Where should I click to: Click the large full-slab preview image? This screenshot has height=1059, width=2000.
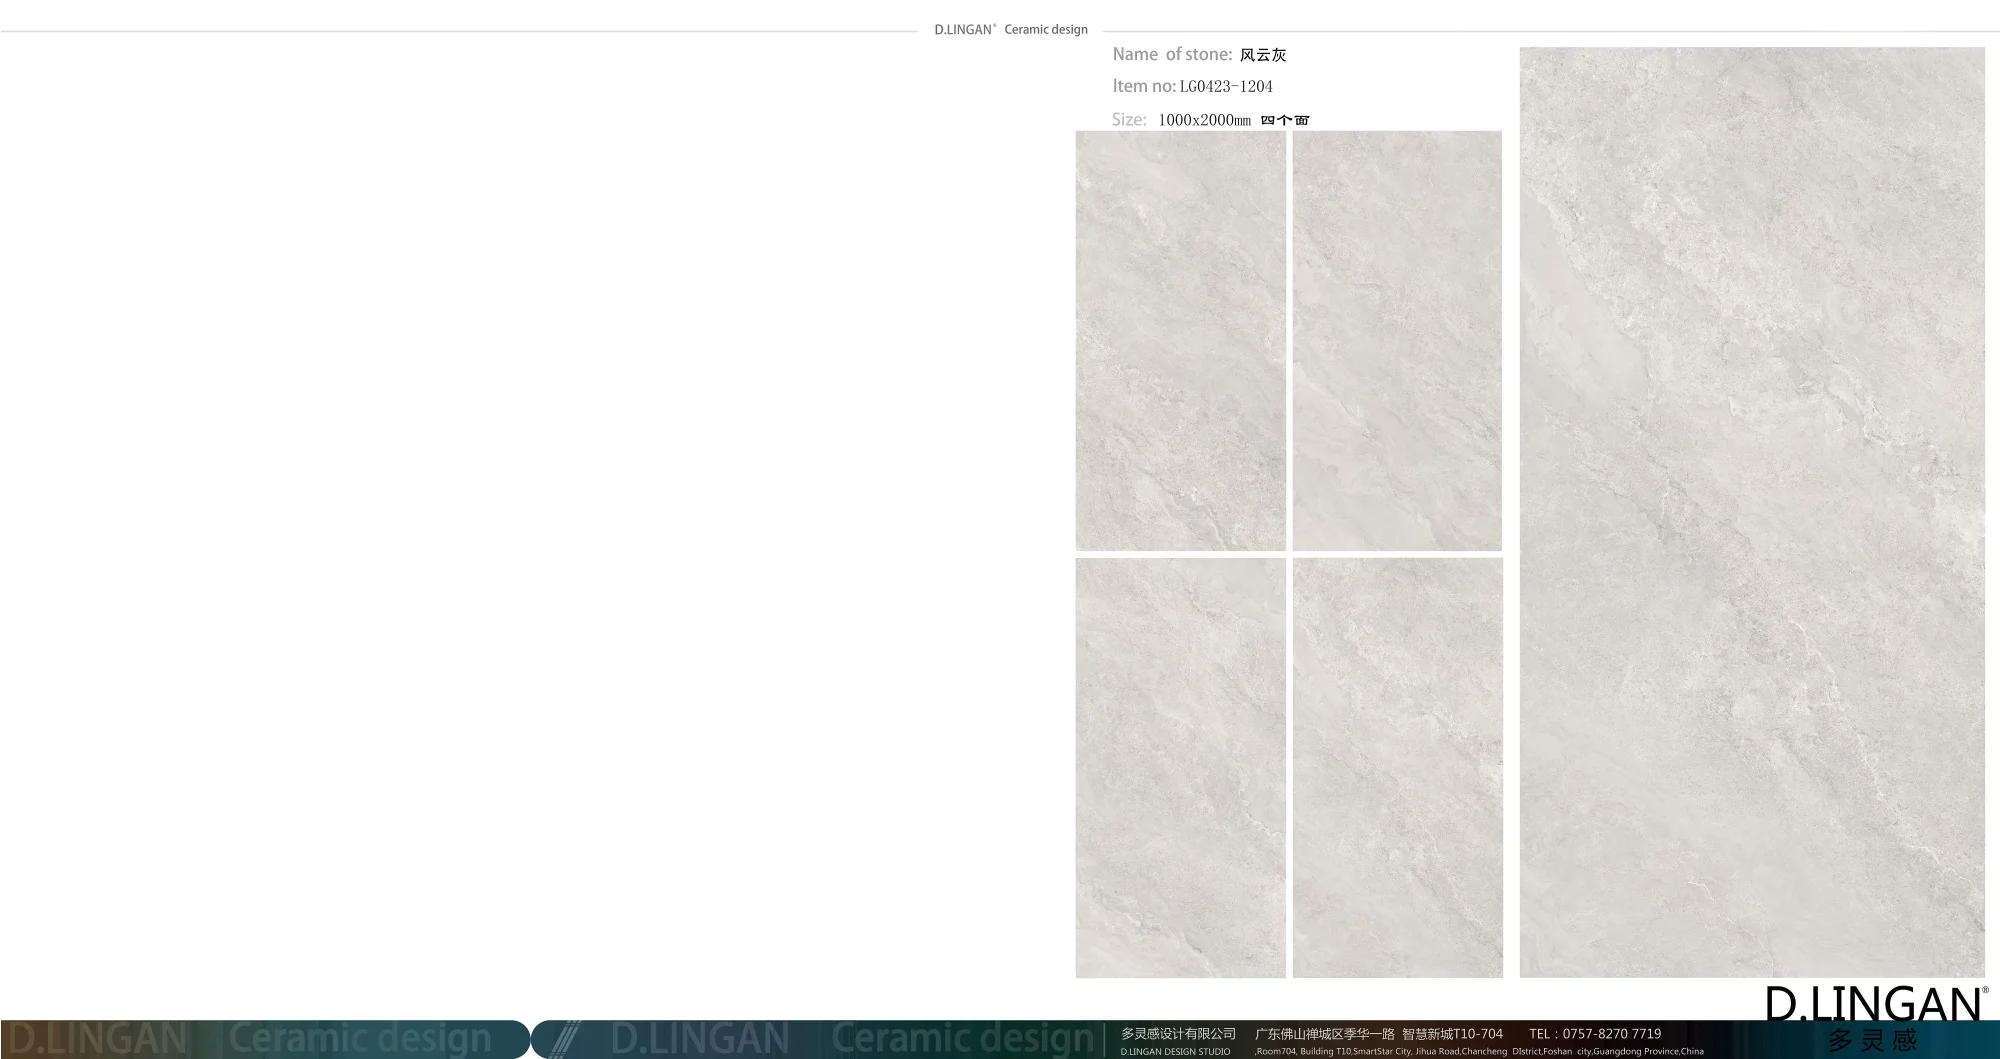point(1752,512)
